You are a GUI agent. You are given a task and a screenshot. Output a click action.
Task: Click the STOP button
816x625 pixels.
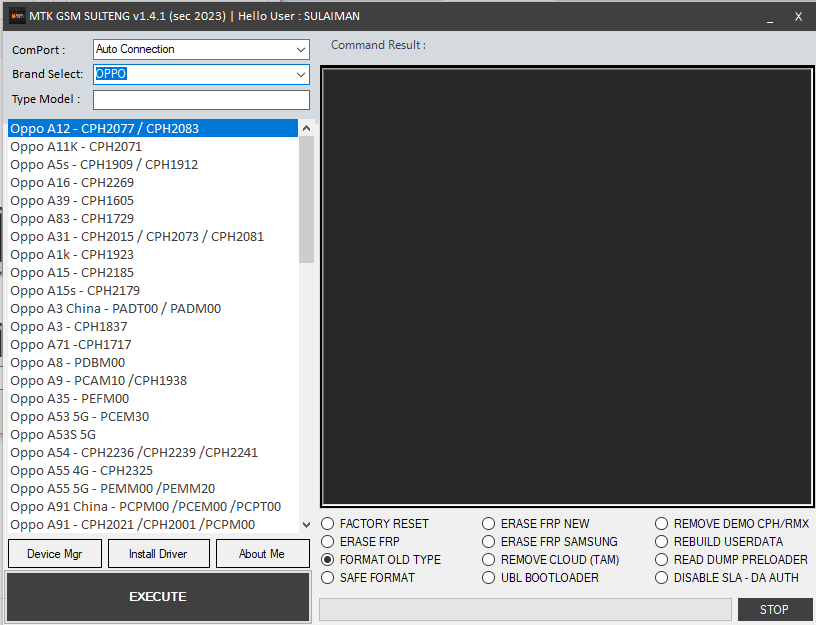click(774, 609)
